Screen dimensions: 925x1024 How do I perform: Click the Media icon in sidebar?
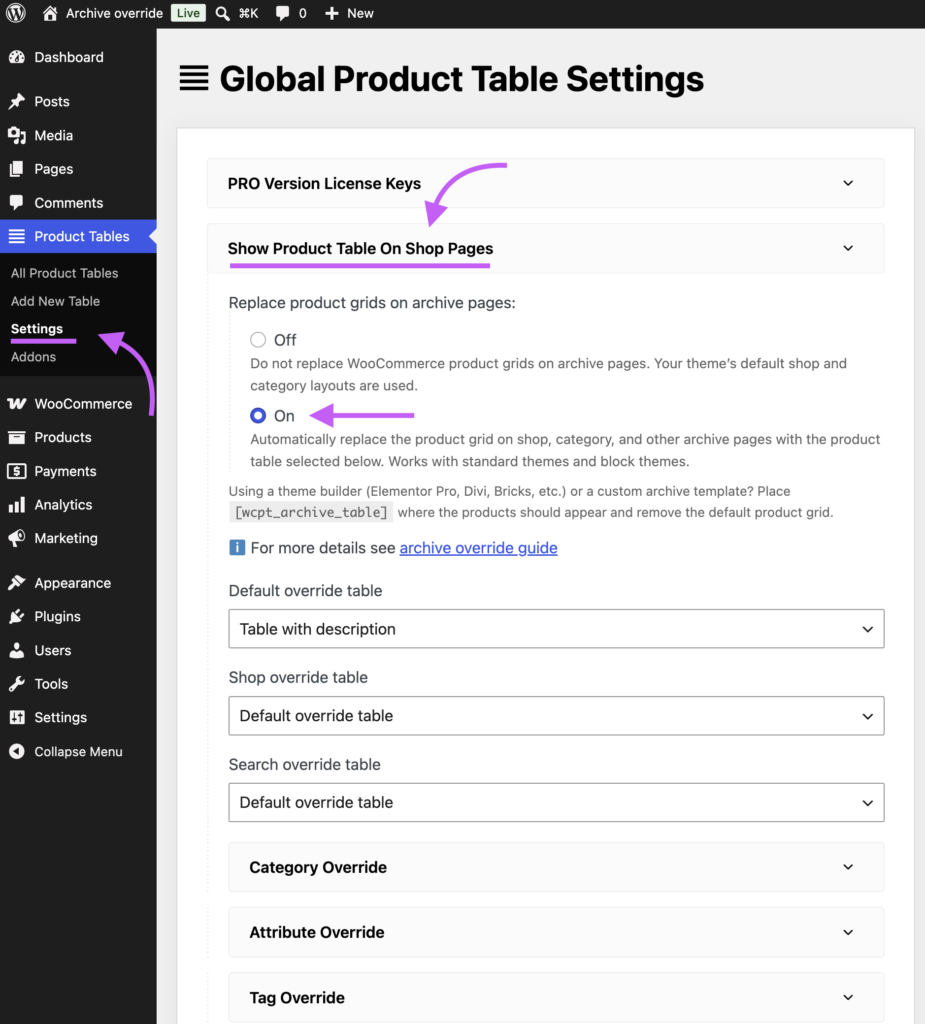(x=17, y=135)
